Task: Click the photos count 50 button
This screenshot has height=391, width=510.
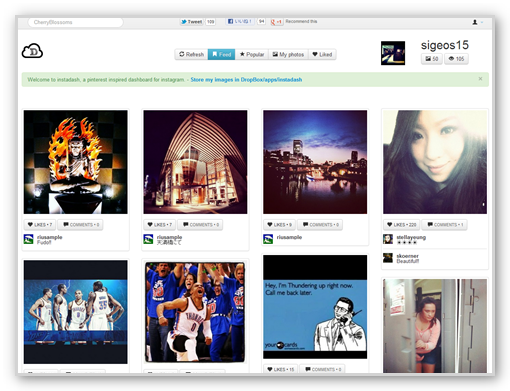Action: tap(432, 59)
